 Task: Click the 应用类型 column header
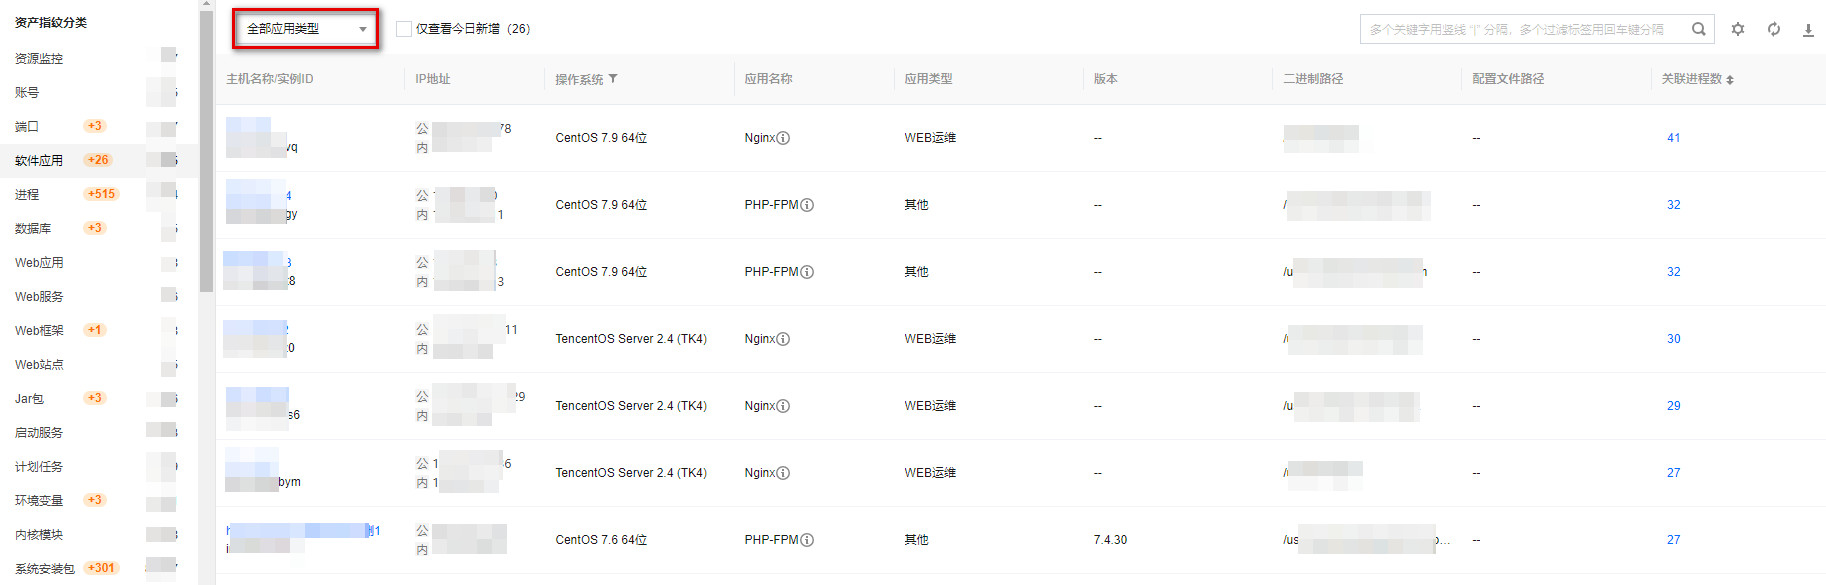[x=928, y=79]
